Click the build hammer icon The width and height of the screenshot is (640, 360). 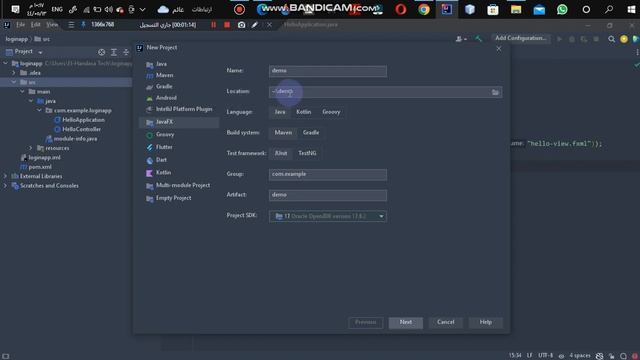[x=478, y=39]
